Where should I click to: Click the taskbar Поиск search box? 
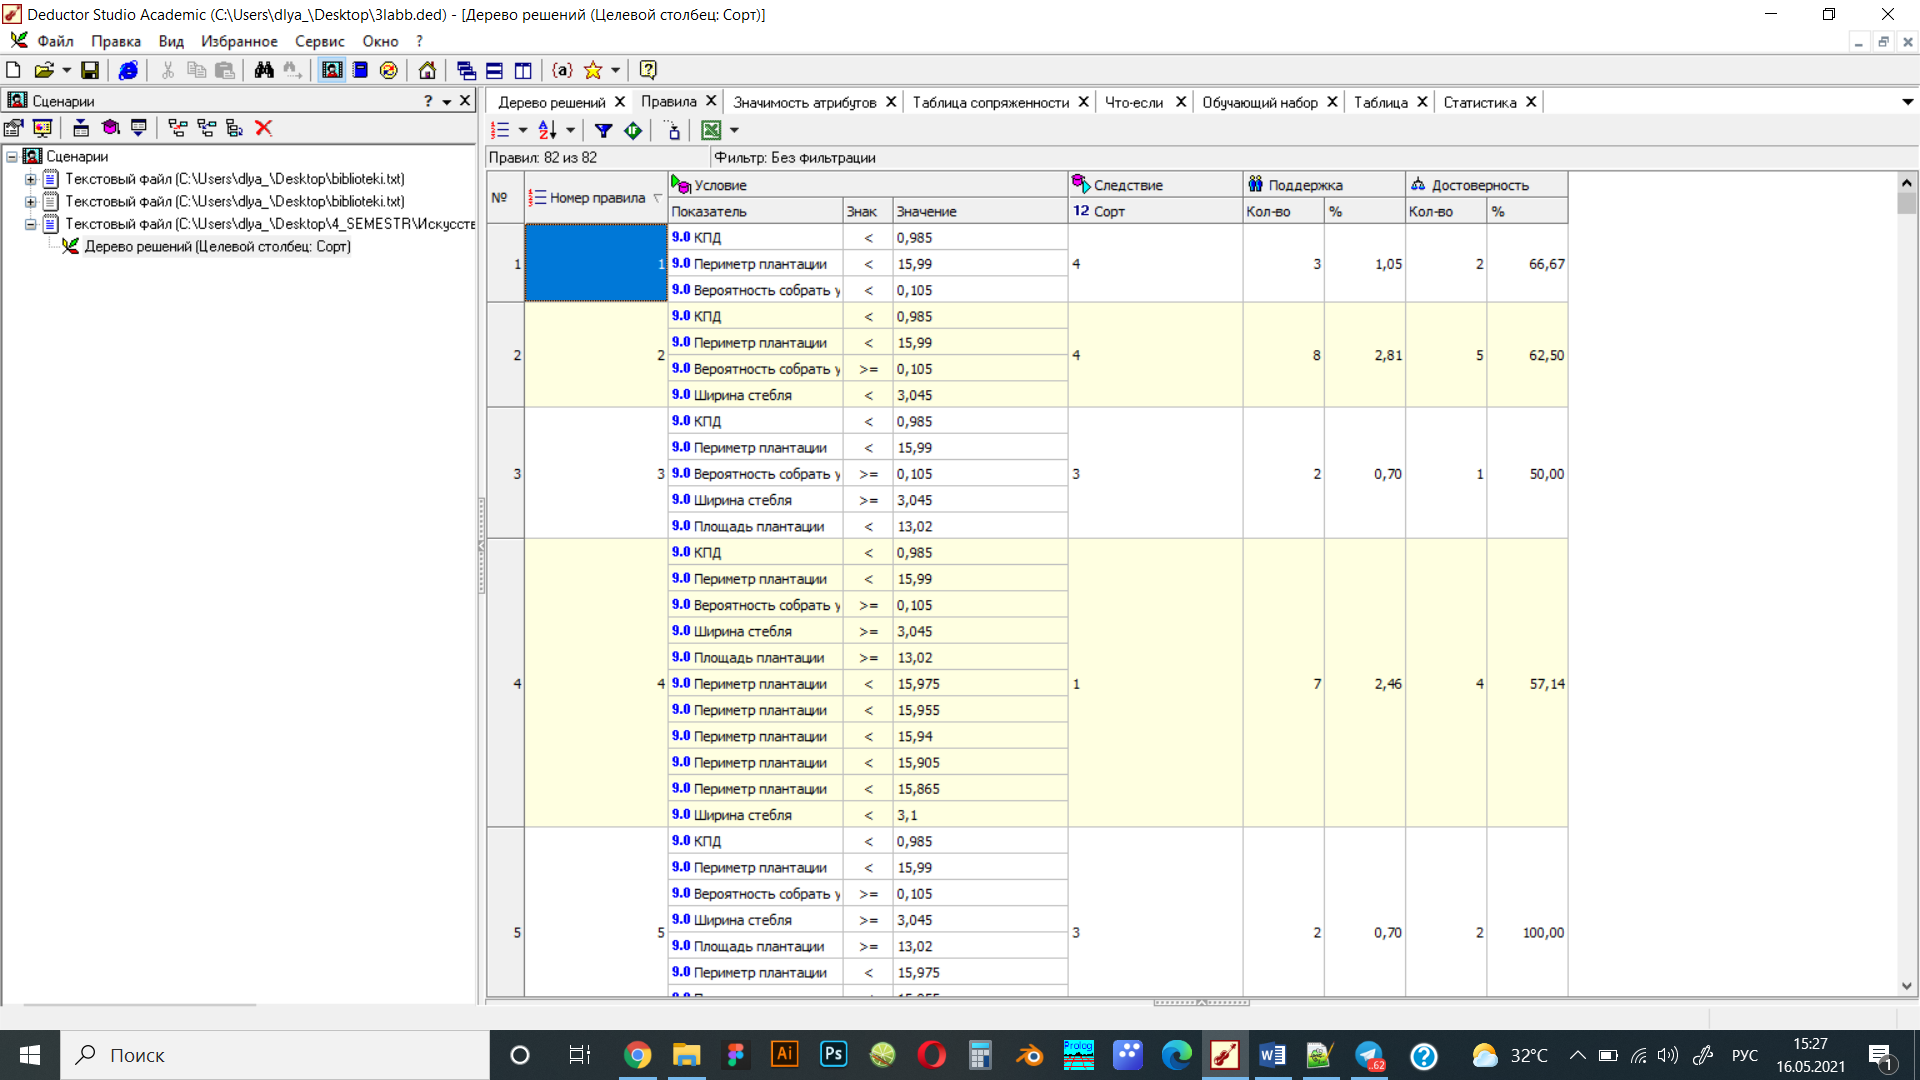(275, 1055)
